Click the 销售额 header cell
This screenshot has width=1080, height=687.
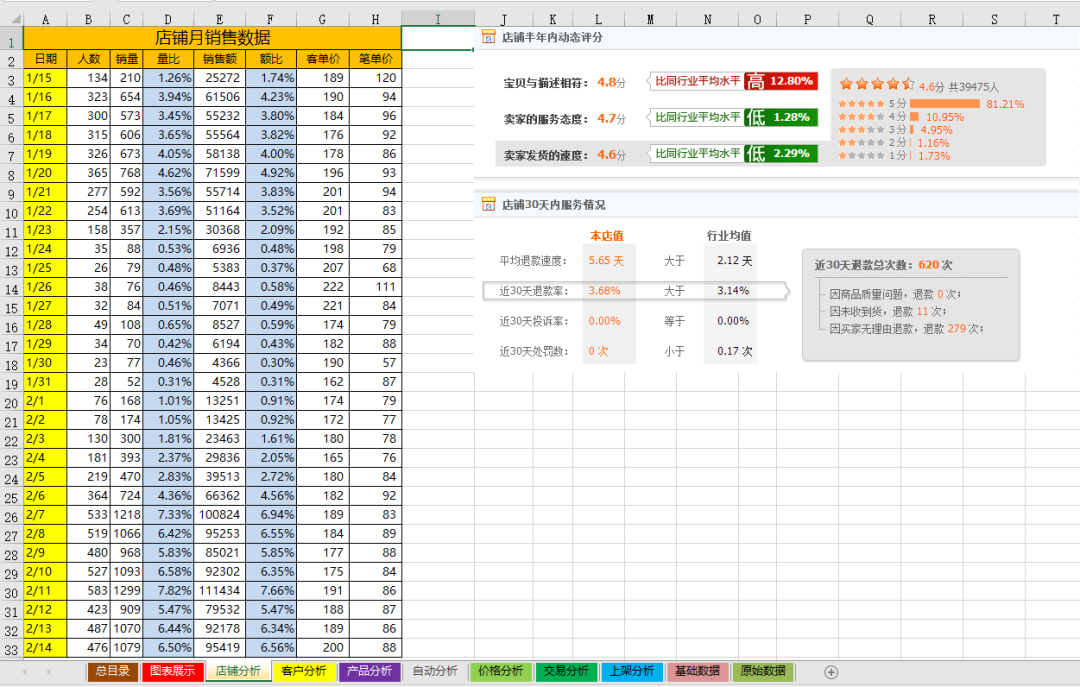219,59
